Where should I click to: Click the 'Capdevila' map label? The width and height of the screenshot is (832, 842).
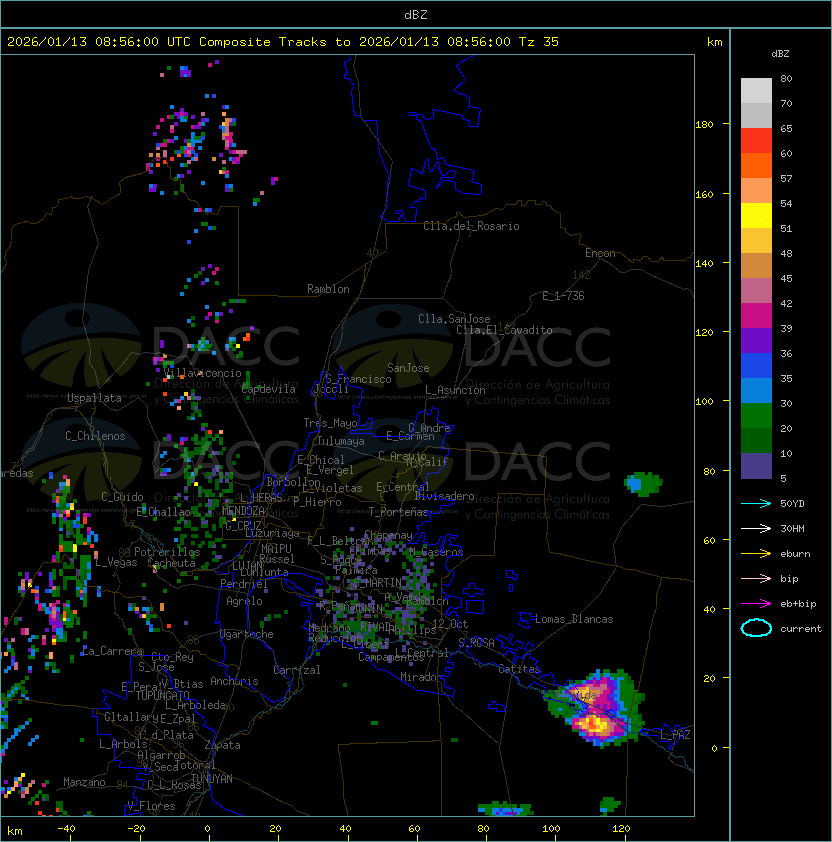click(x=269, y=389)
